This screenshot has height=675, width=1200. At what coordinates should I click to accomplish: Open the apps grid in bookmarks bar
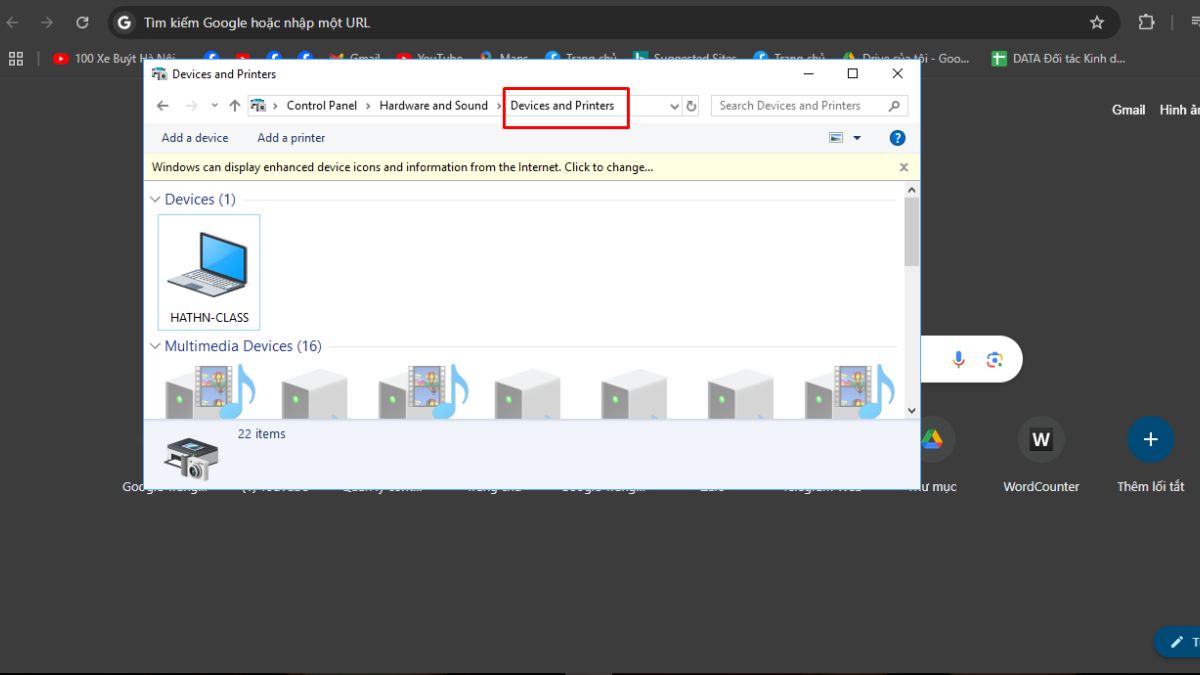pos(15,59)
